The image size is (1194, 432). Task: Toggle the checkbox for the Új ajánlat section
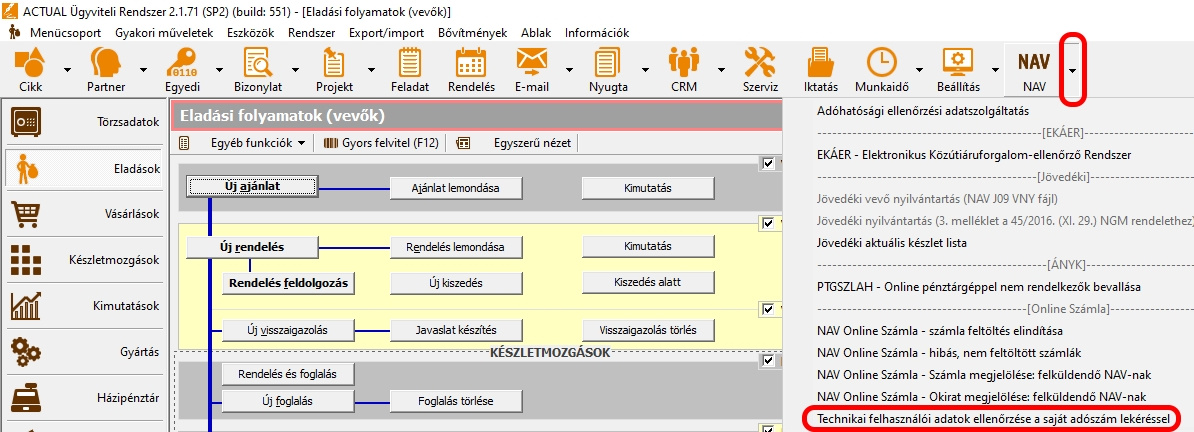pyautogui.click(x=767, y=162)
